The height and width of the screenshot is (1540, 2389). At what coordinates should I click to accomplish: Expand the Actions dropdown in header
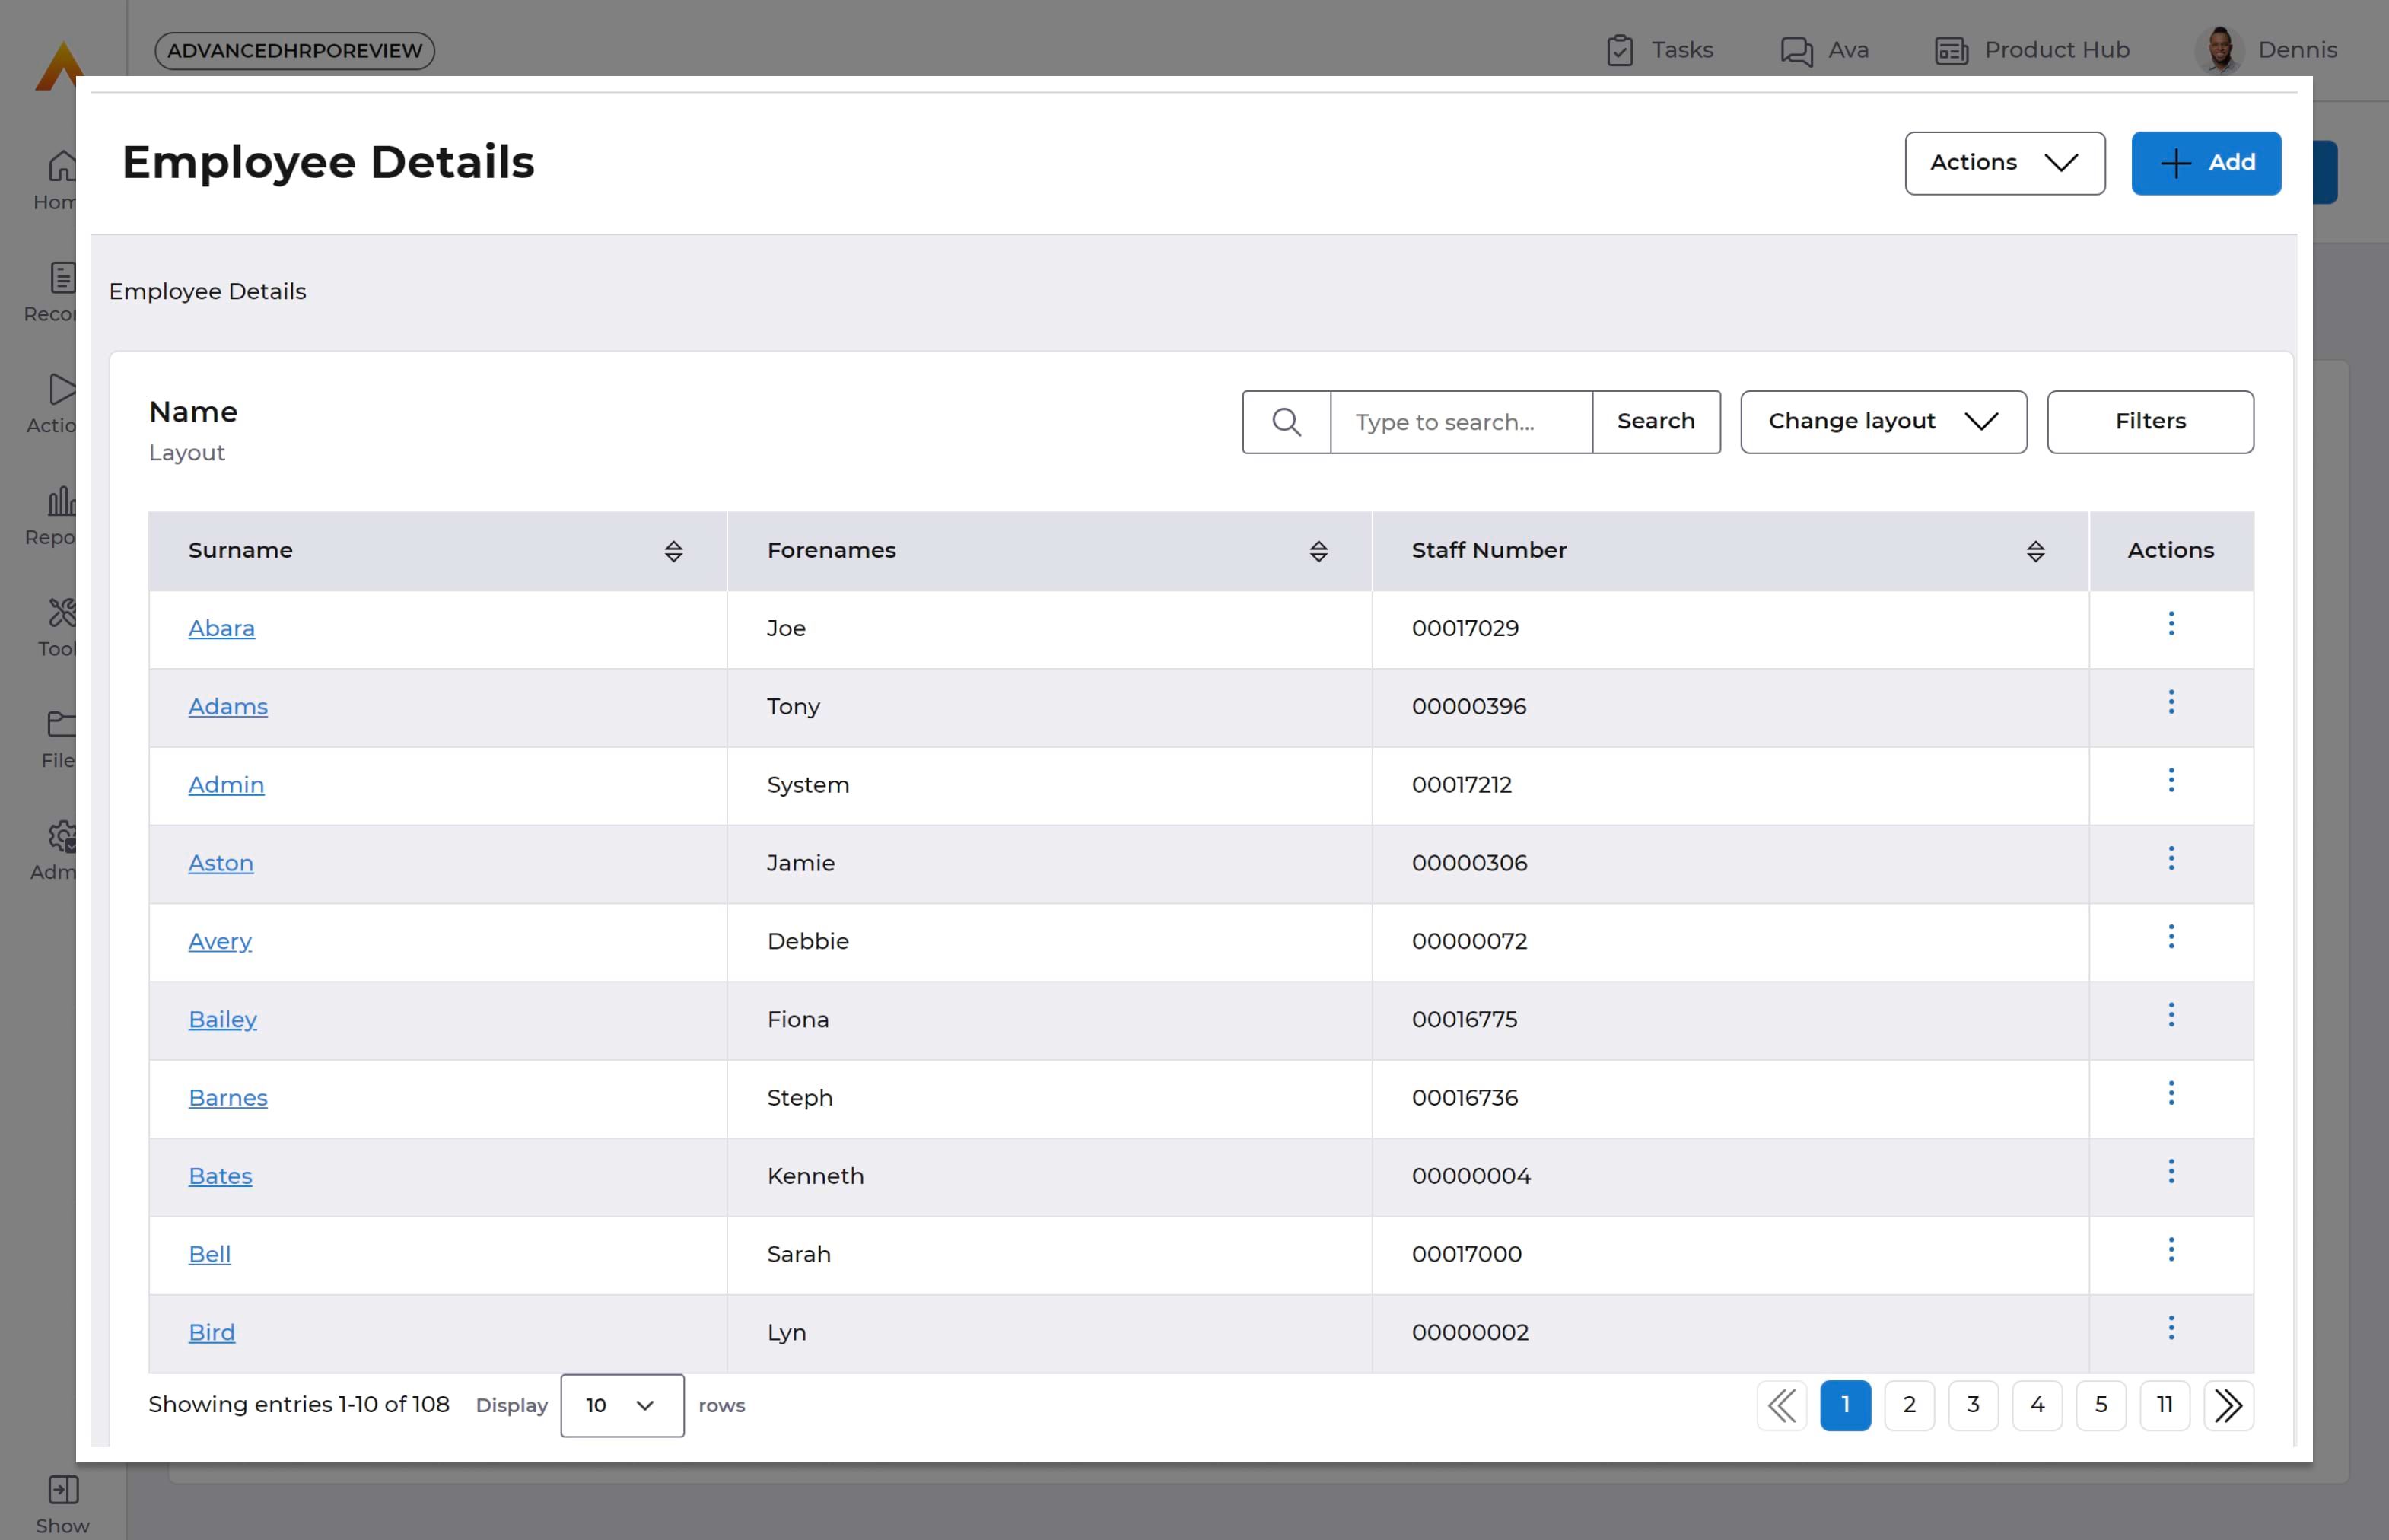(2005, 163)
